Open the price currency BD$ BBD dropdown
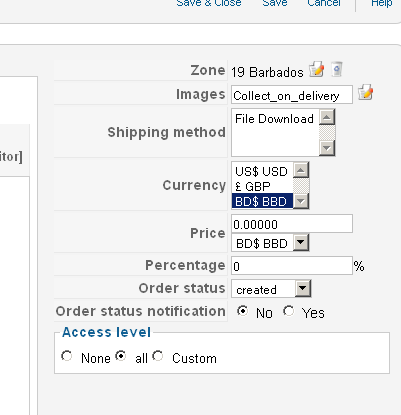This screenshot has height=415, width=401. 270,243
